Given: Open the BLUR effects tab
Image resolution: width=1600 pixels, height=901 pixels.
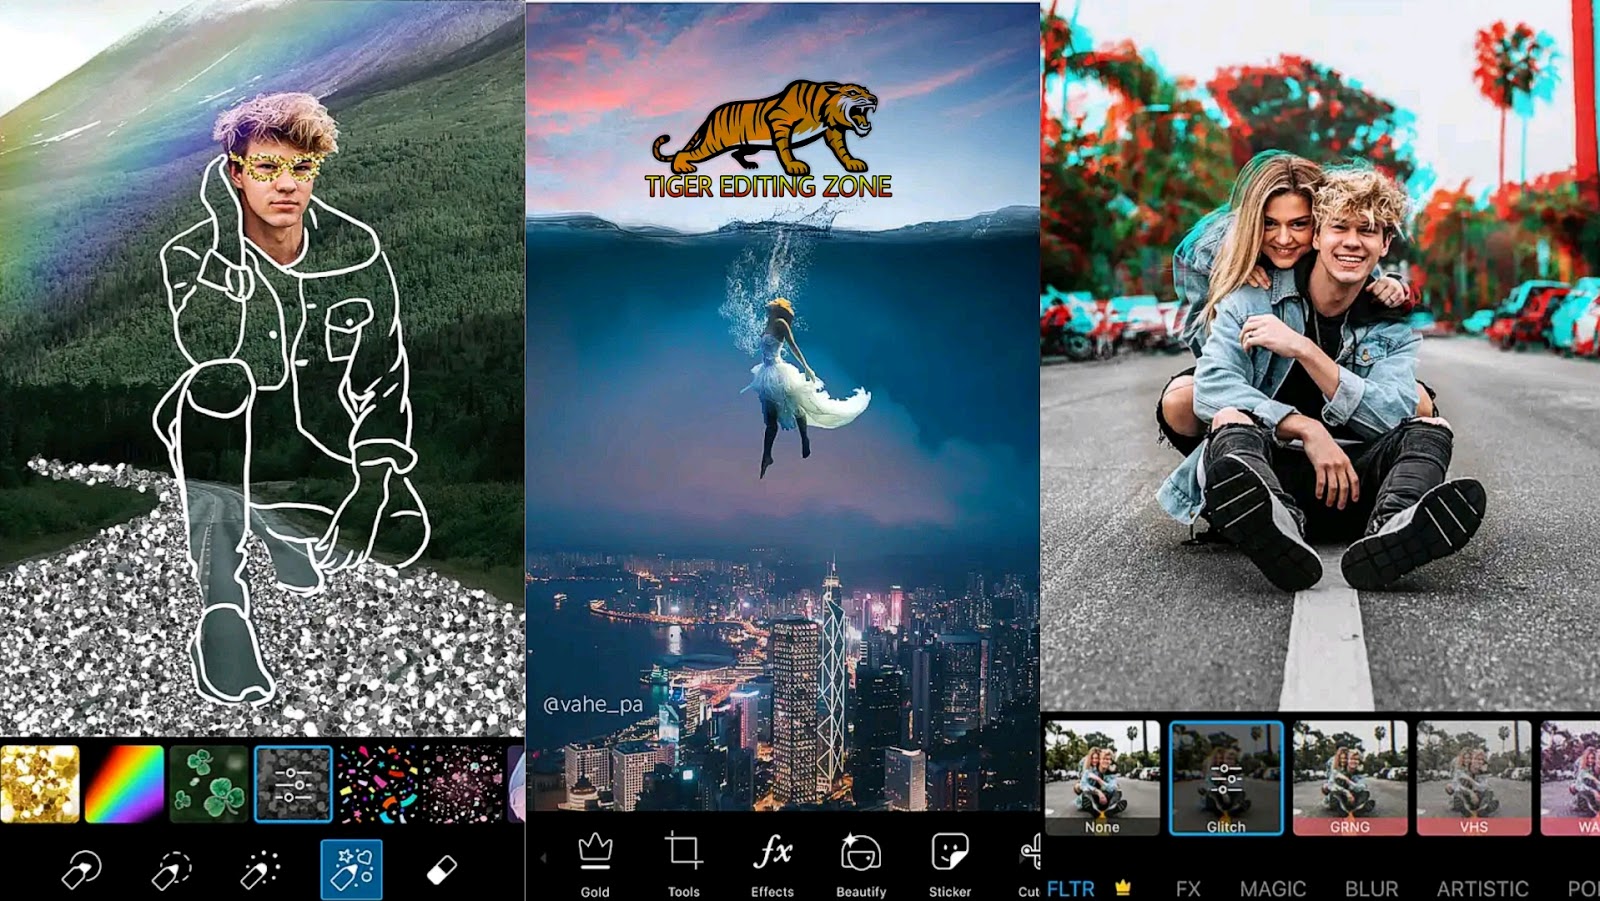Looking at the screenshot, I should [x=1371, y=888].
